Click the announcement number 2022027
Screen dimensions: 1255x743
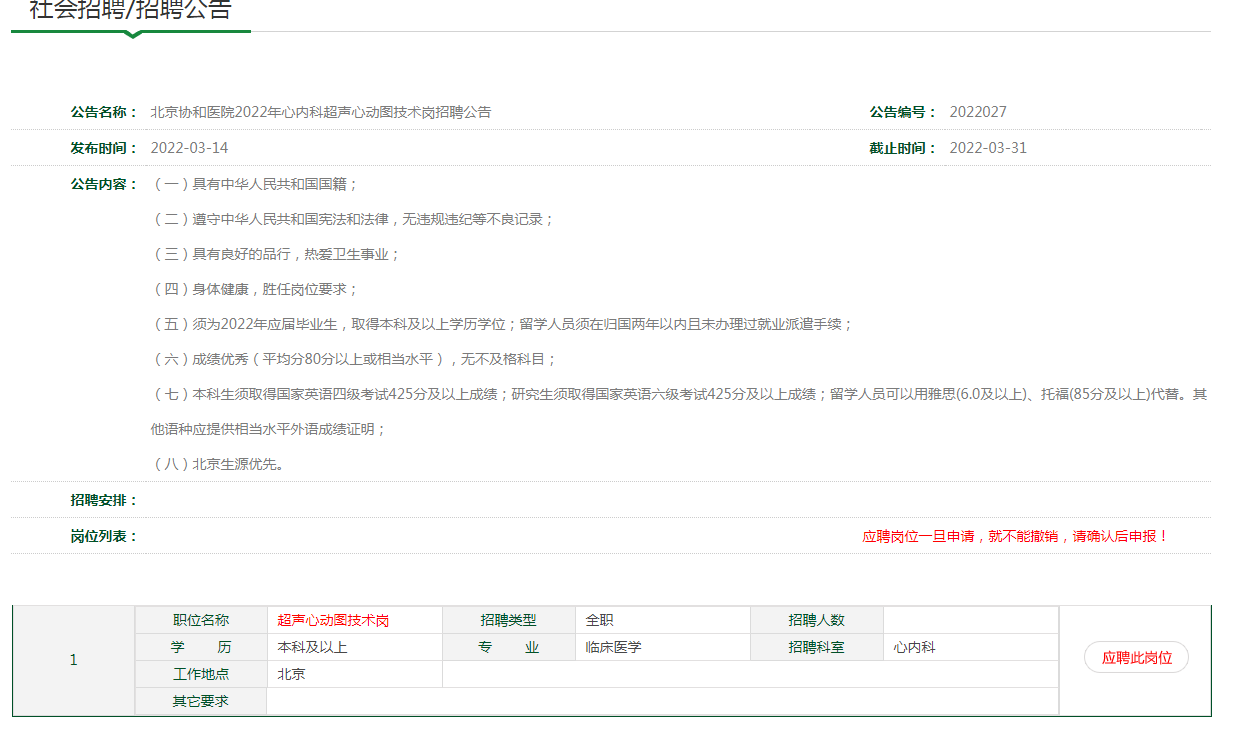[x=978, y=112]
